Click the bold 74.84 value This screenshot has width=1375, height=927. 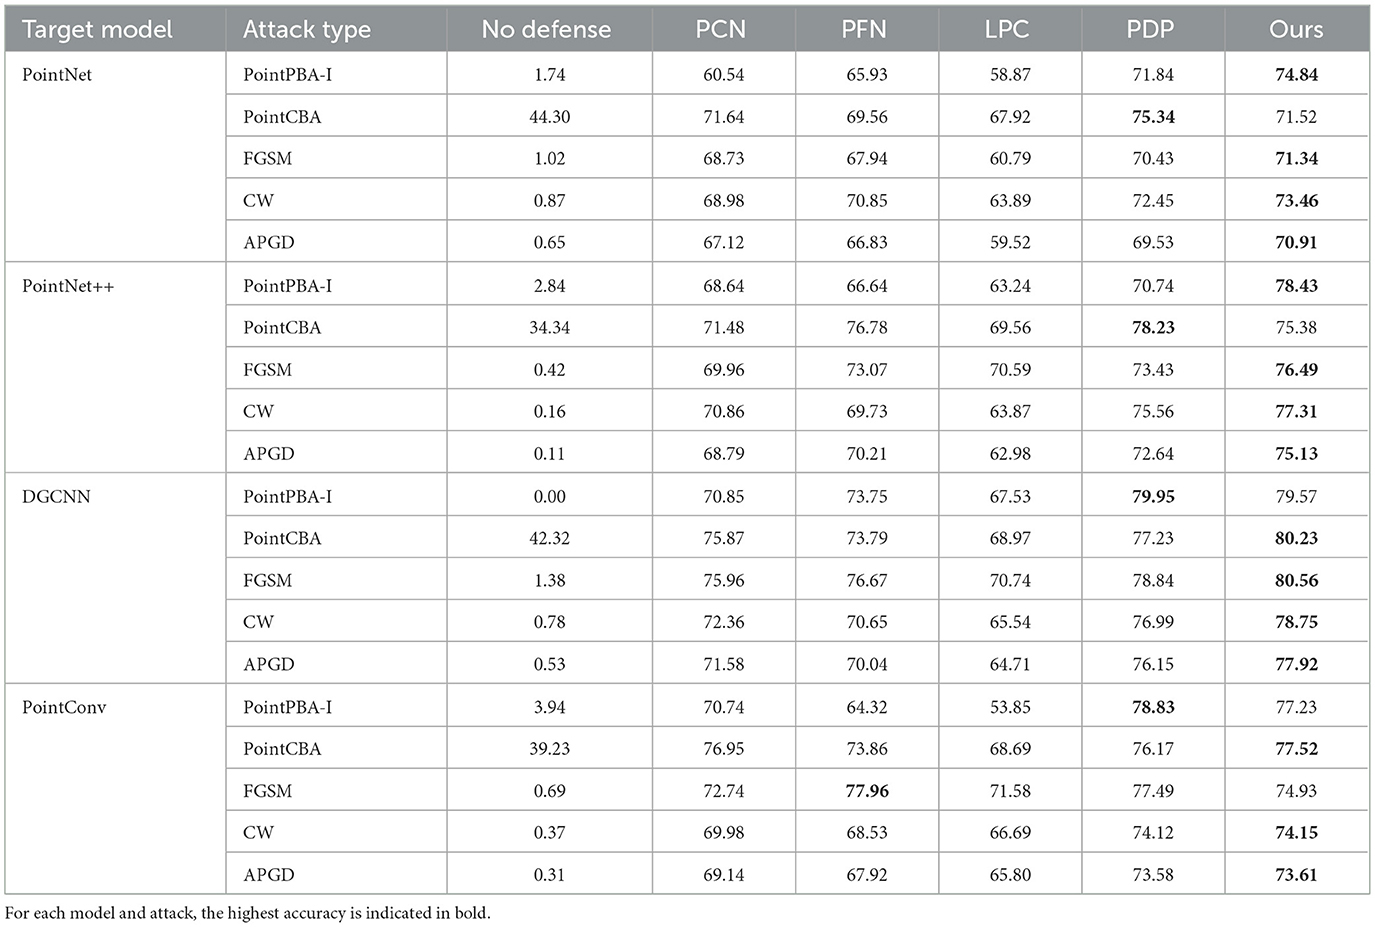pyautogui.click(x=1296, y=75)
